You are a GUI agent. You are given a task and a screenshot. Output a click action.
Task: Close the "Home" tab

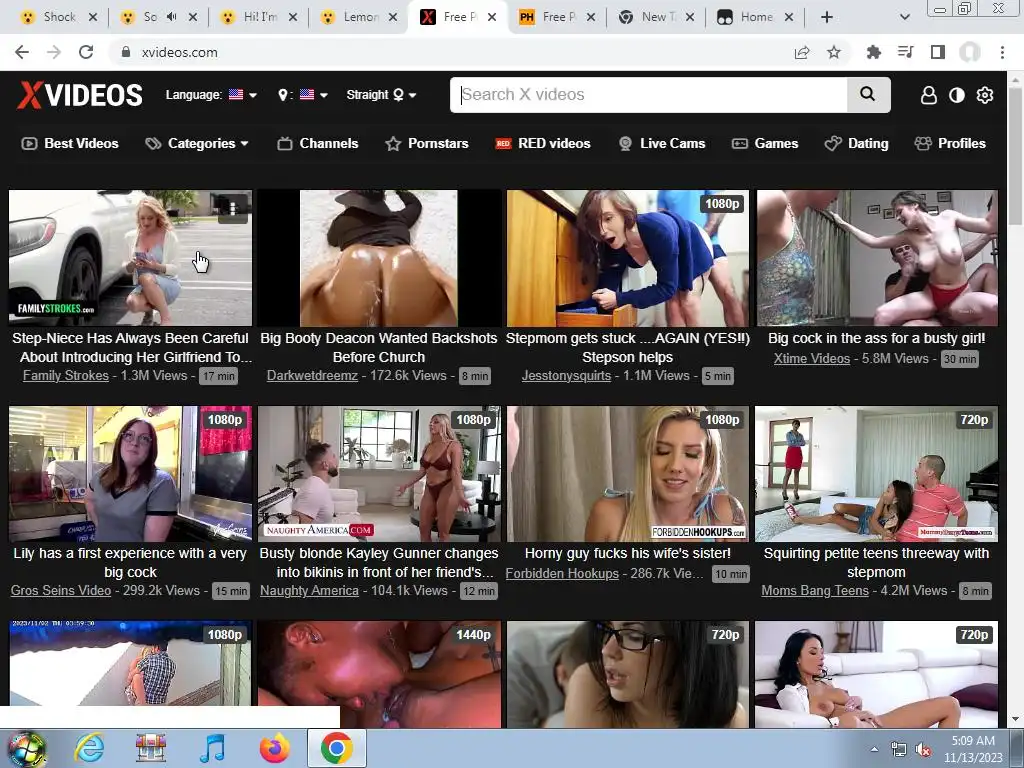click(x=789, y=17)
